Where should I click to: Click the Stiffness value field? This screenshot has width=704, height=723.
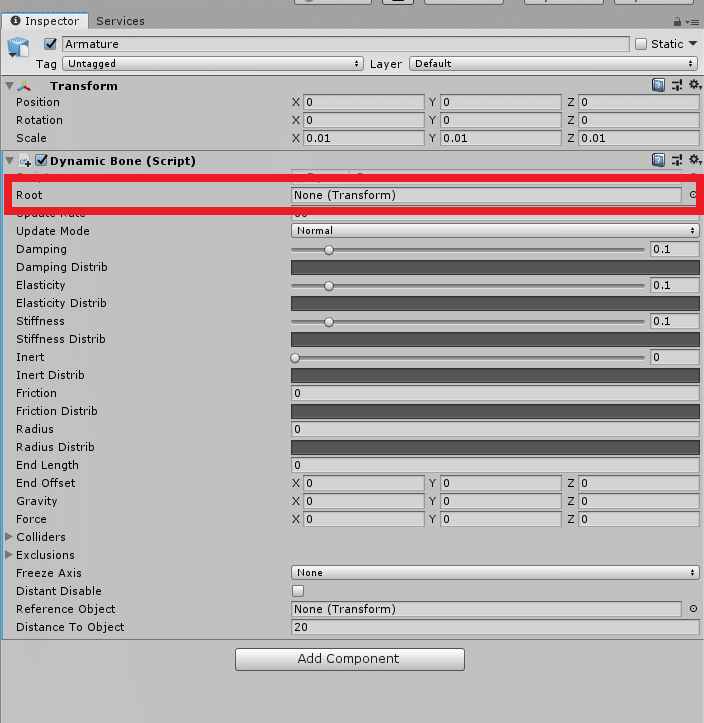(674, 321)
